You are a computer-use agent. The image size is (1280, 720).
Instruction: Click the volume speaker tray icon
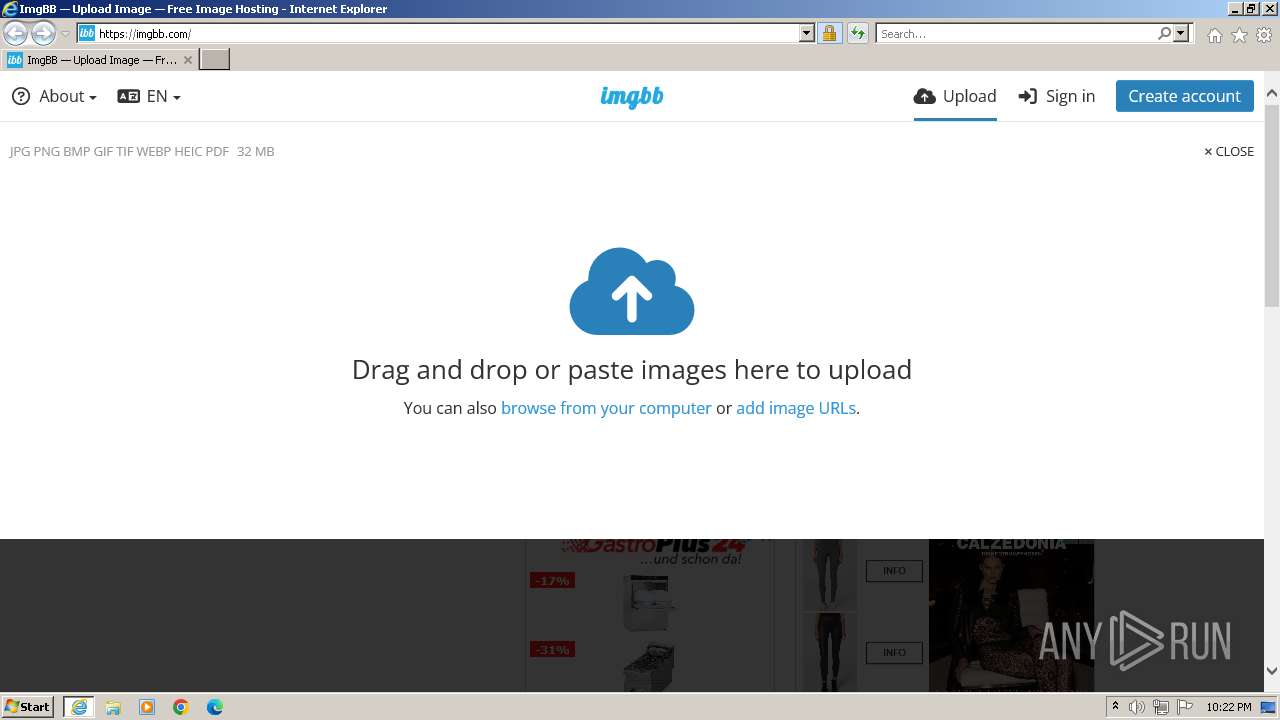click(x=1137, y=707)
